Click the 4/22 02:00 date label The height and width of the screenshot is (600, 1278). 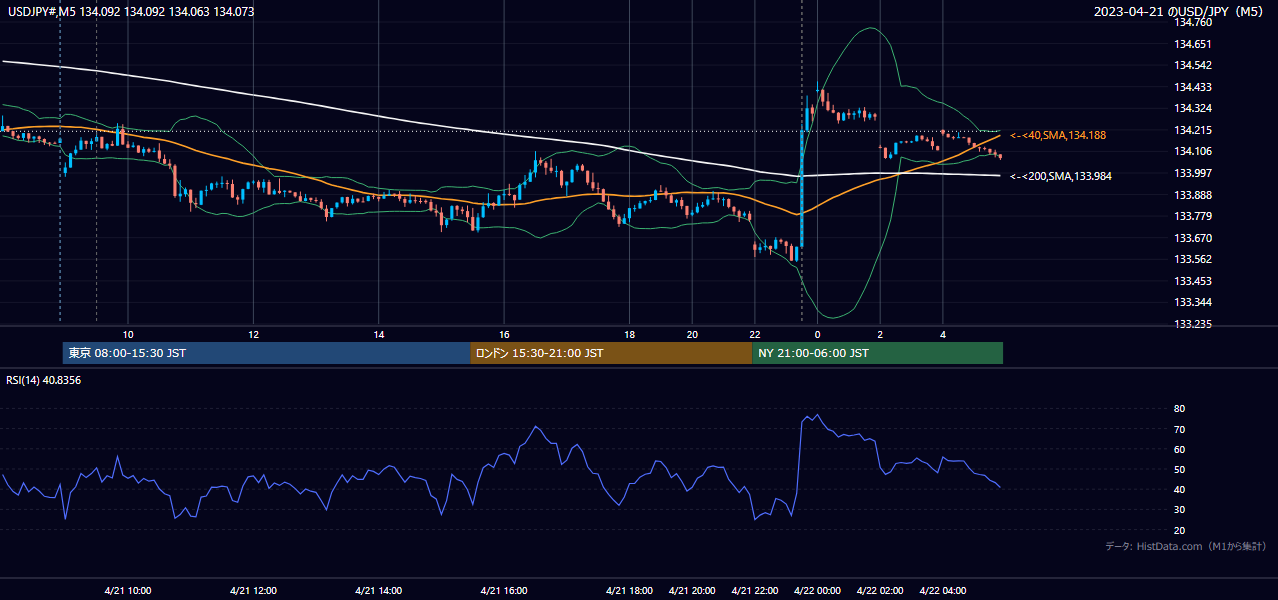[880, 591]
